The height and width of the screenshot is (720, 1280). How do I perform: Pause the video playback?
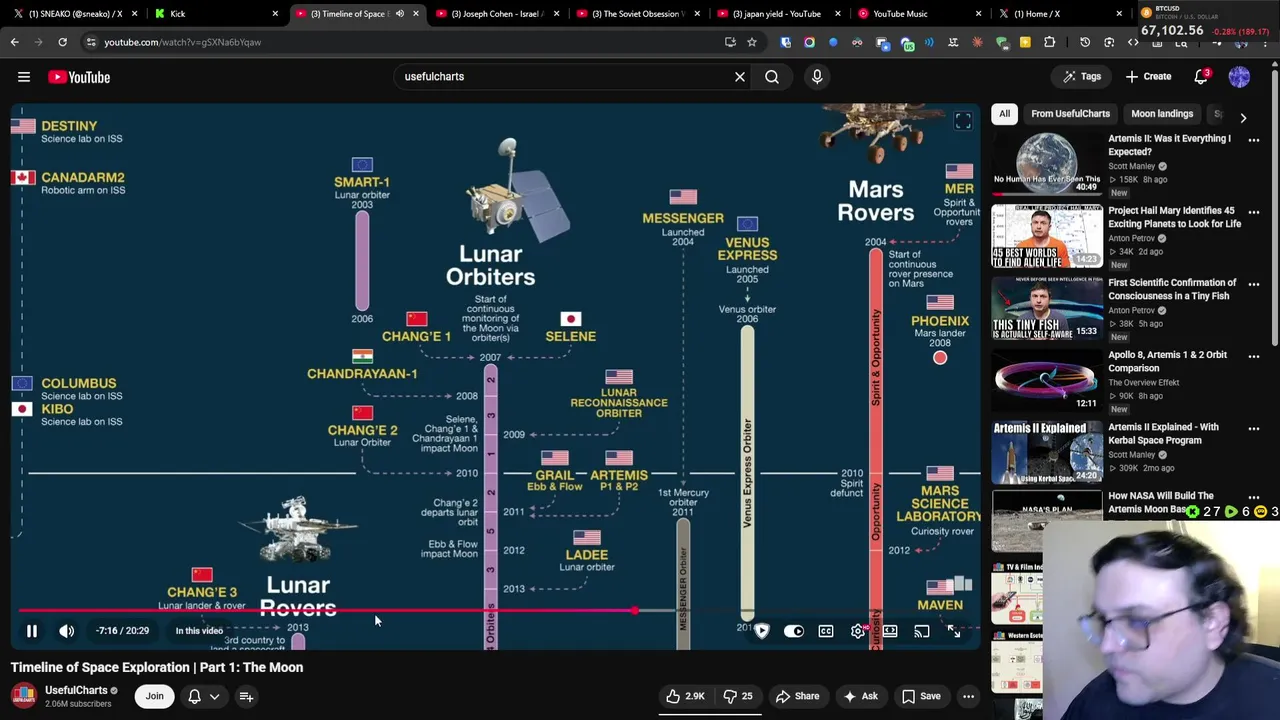[x=32, y=631]
